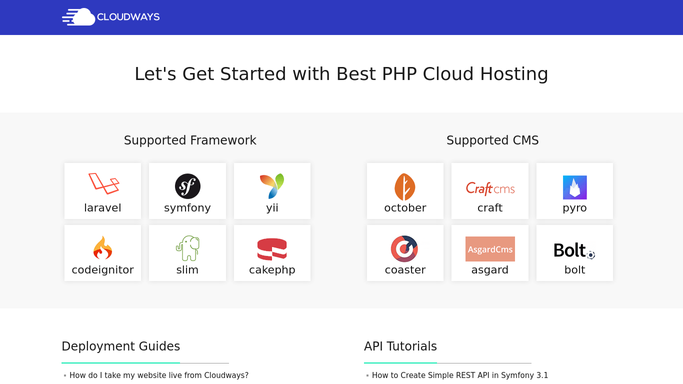Select the October CMS leaf icon

click(405, 187)
